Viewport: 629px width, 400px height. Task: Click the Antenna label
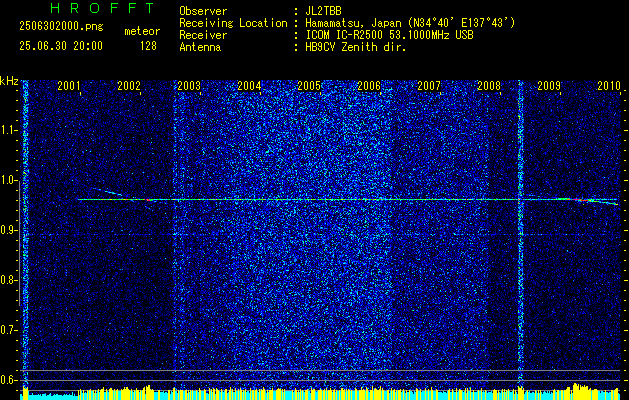click(x=200, y=47)
